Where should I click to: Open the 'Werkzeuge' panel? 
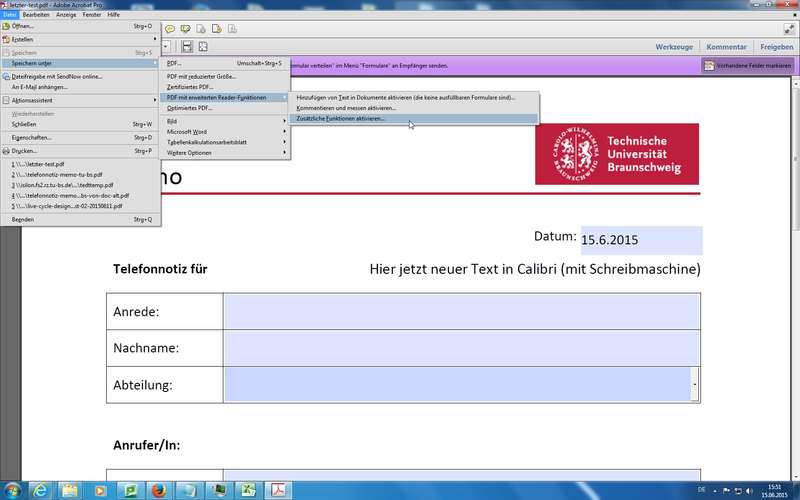click(x=675, y=47)
